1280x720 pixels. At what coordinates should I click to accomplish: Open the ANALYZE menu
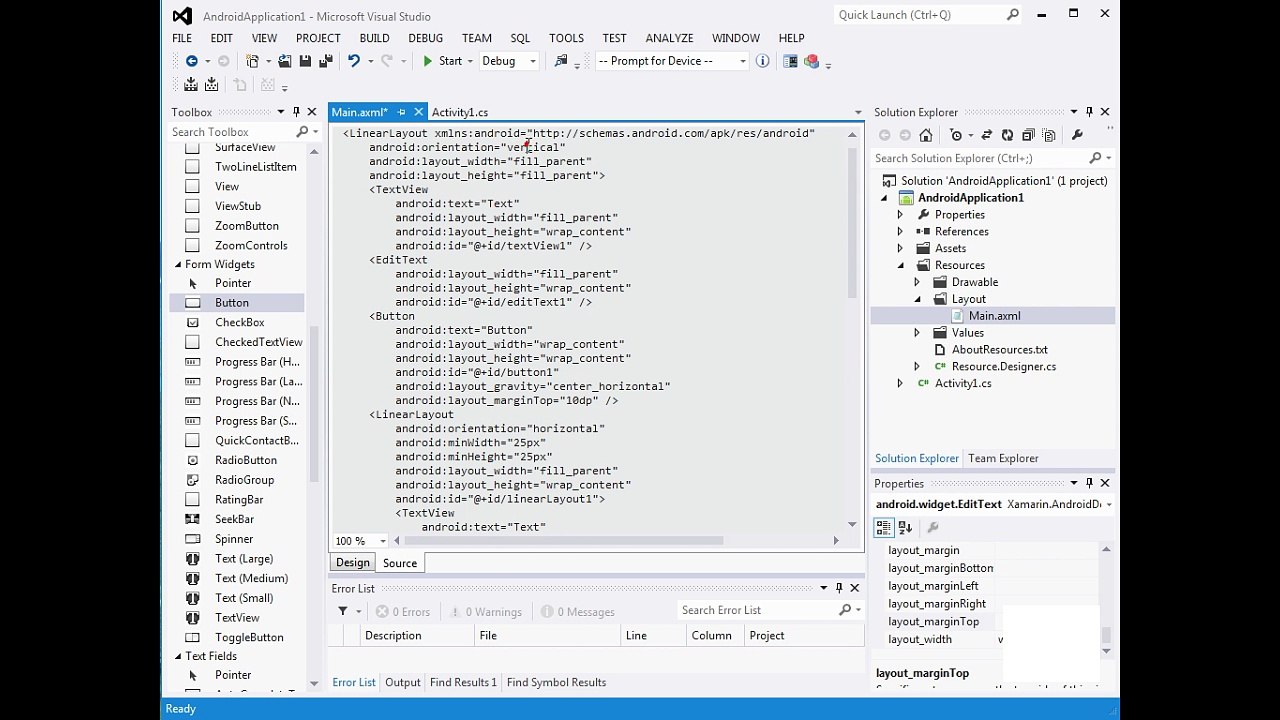tap(669, 38)
